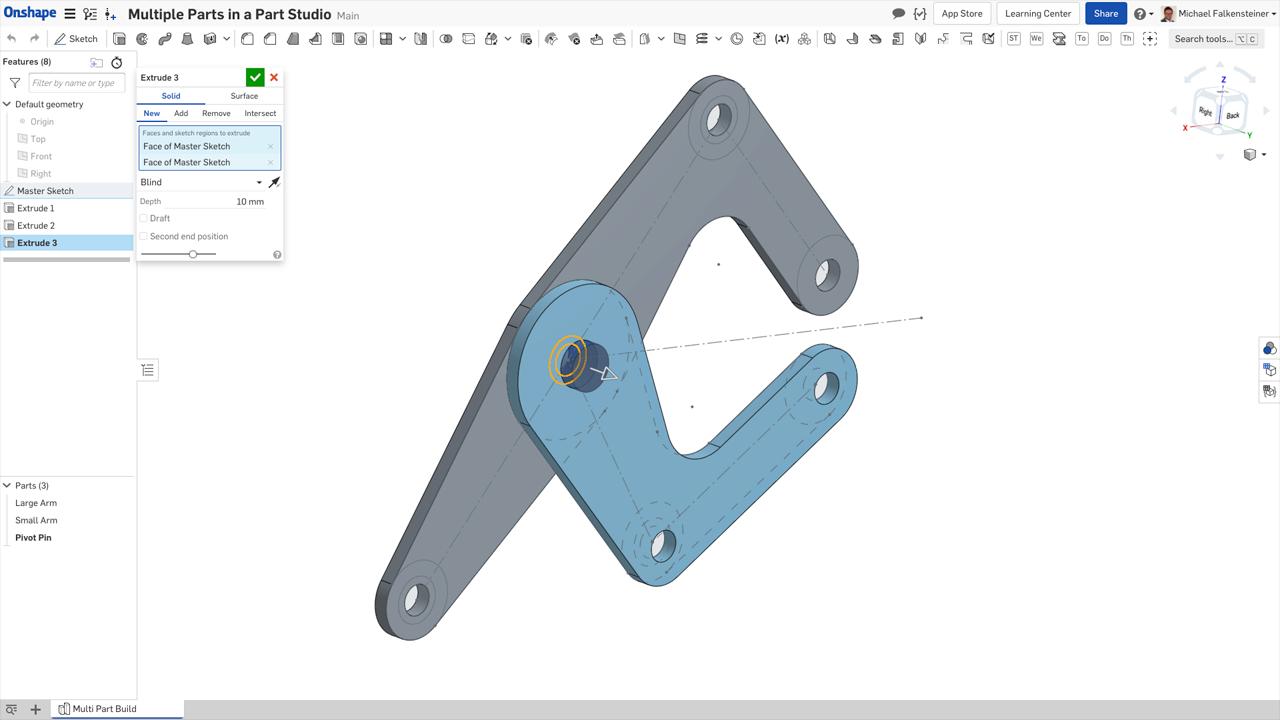The image size is (1280, 720).
Task: Select the Fillet tool
Action: [247, 39]
